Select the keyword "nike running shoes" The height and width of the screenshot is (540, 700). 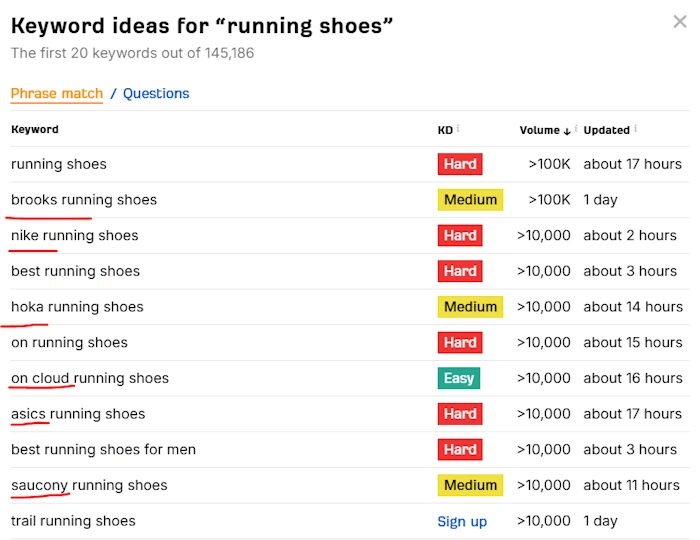[75, 235]
